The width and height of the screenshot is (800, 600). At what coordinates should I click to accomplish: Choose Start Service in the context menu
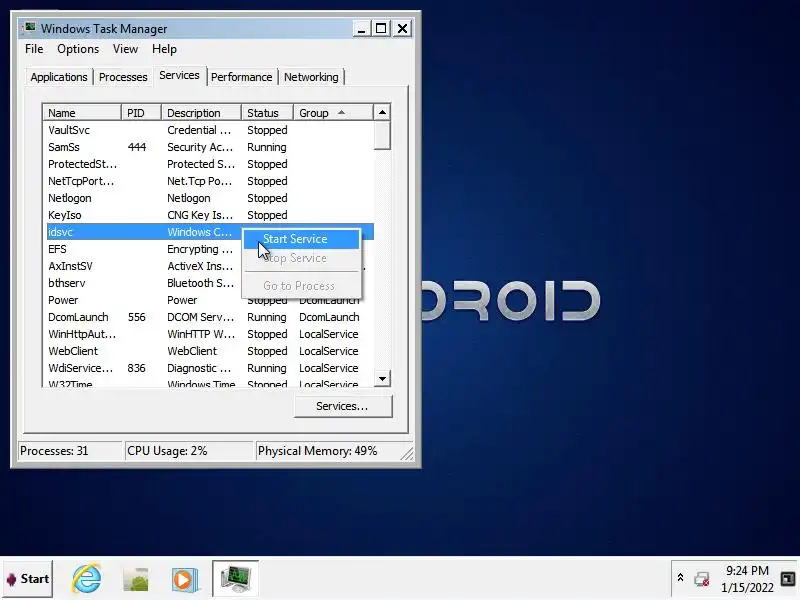point(302,239)
